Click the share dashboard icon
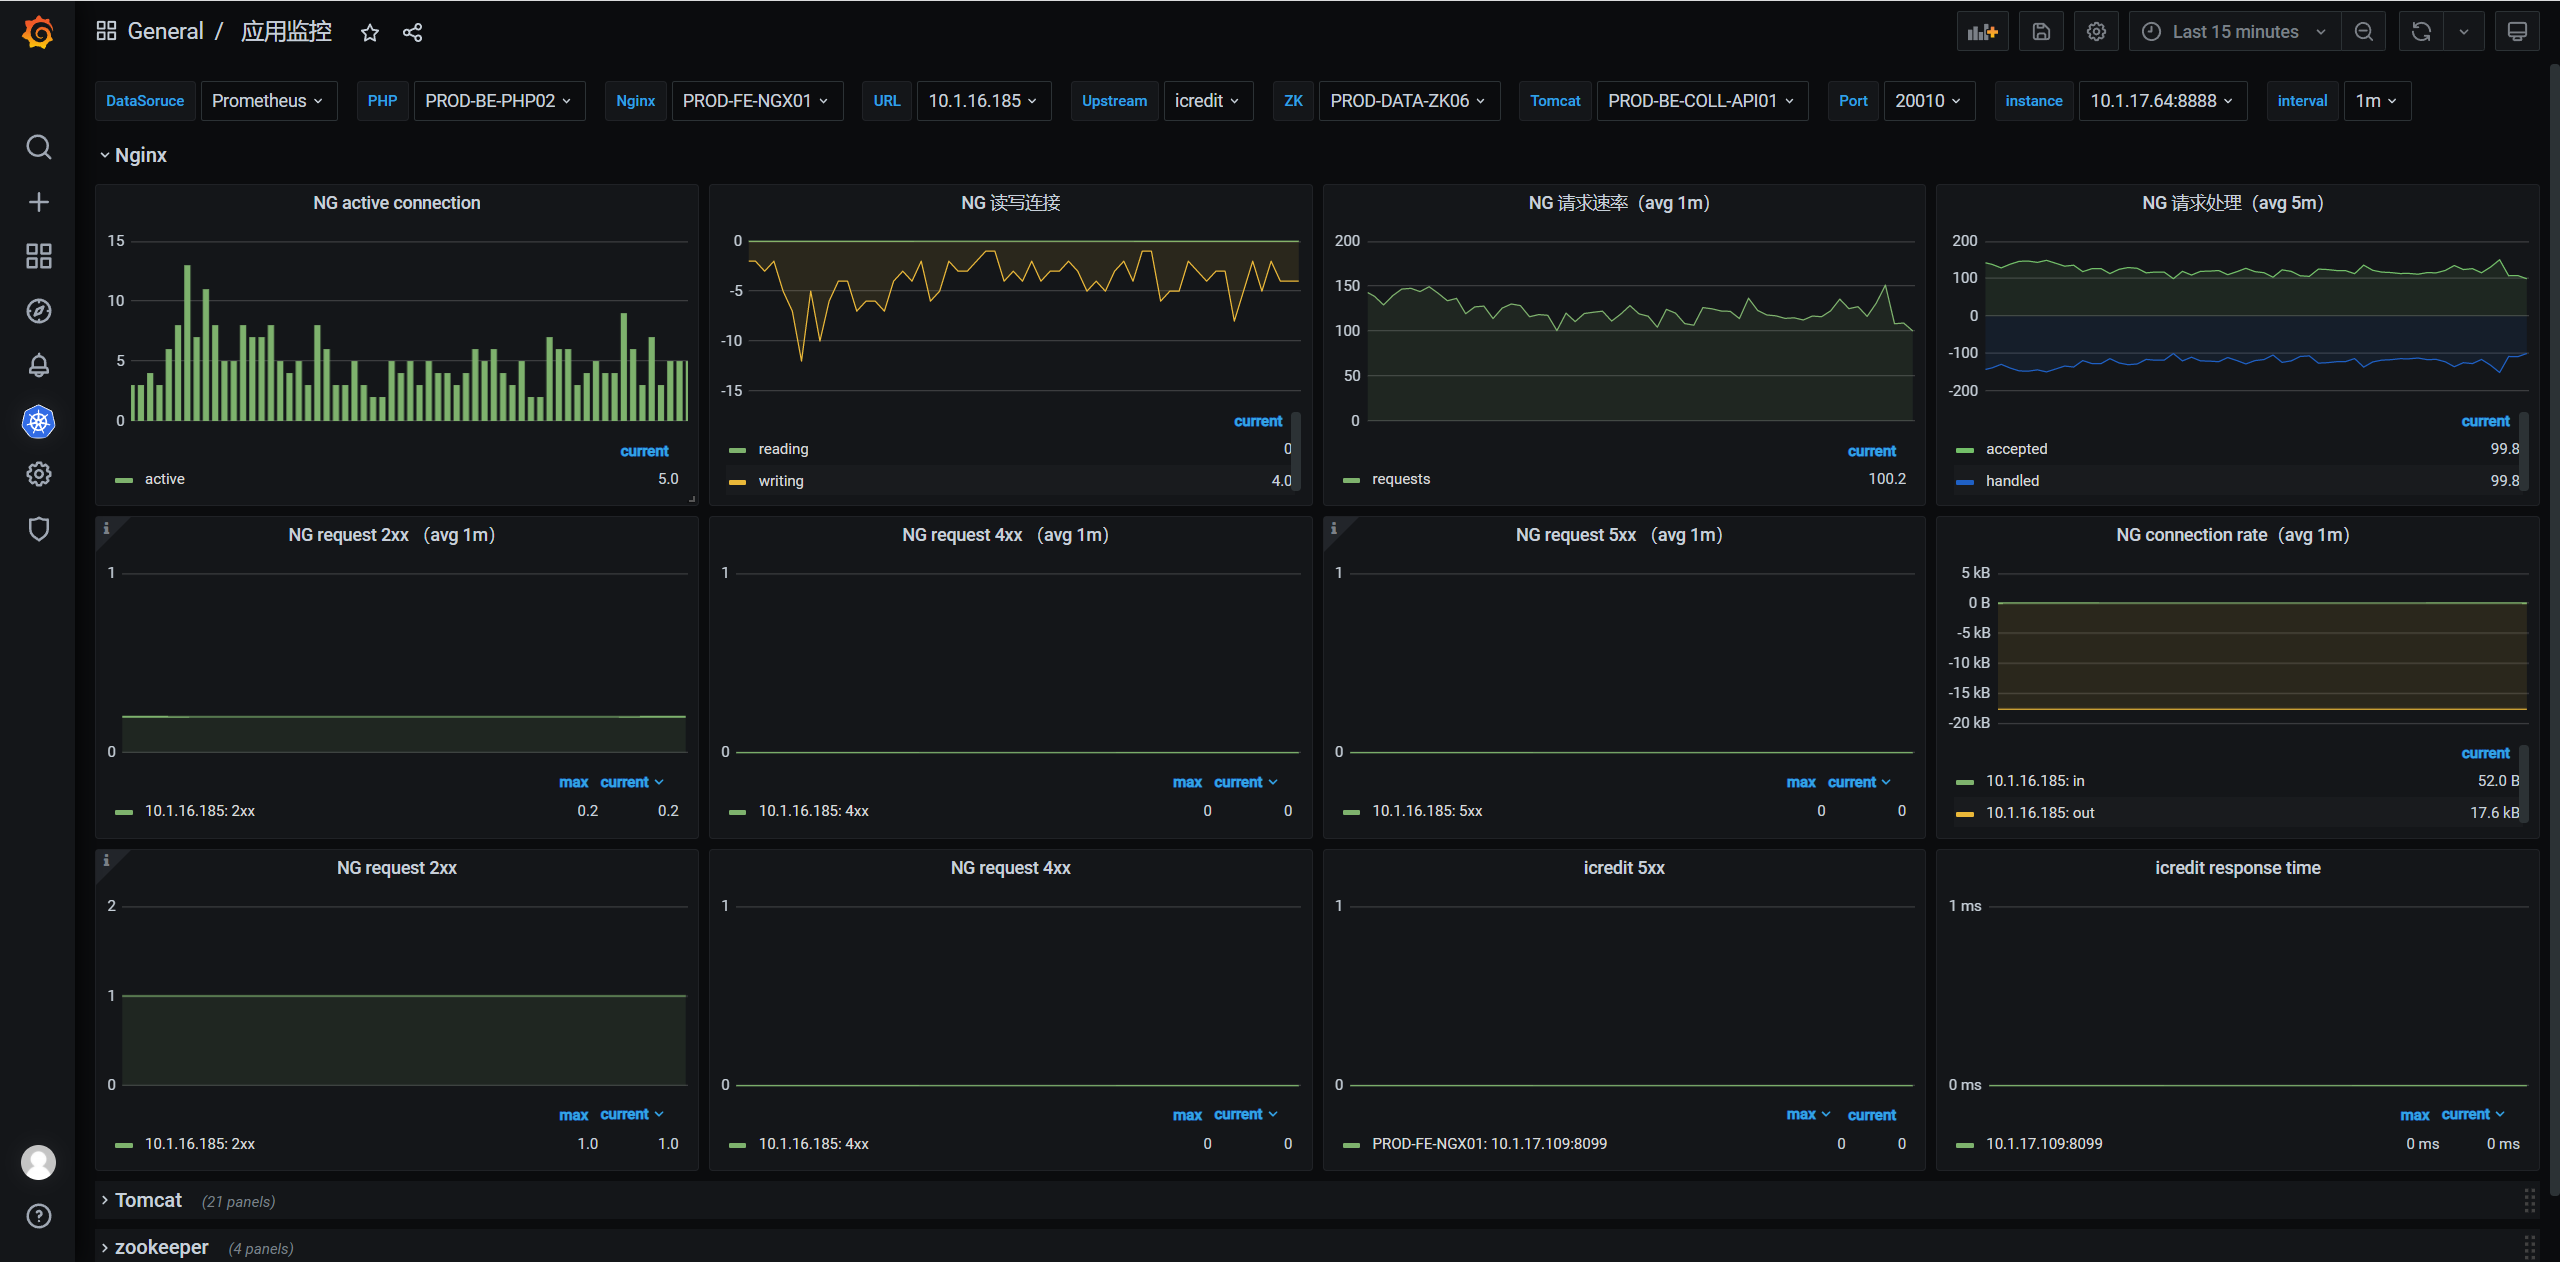This screenshot has width=2560, height=1262. [412, 33]
